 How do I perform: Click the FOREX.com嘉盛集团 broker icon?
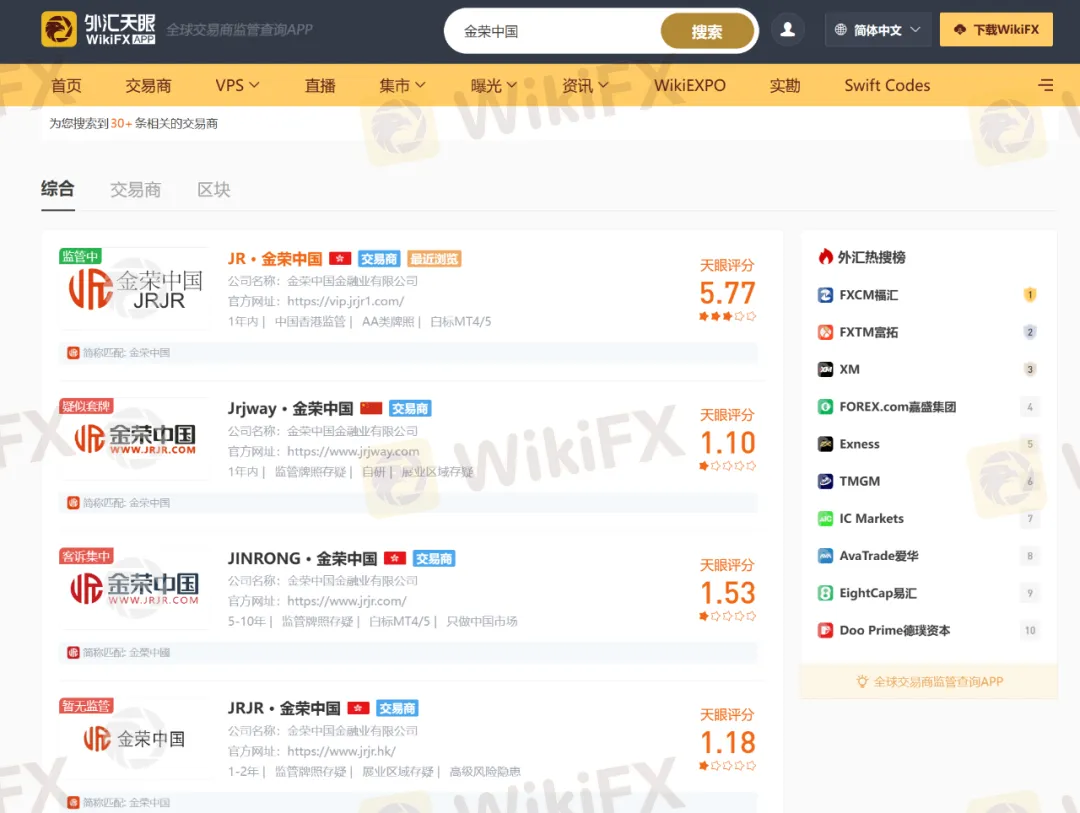tap(825, 406)
